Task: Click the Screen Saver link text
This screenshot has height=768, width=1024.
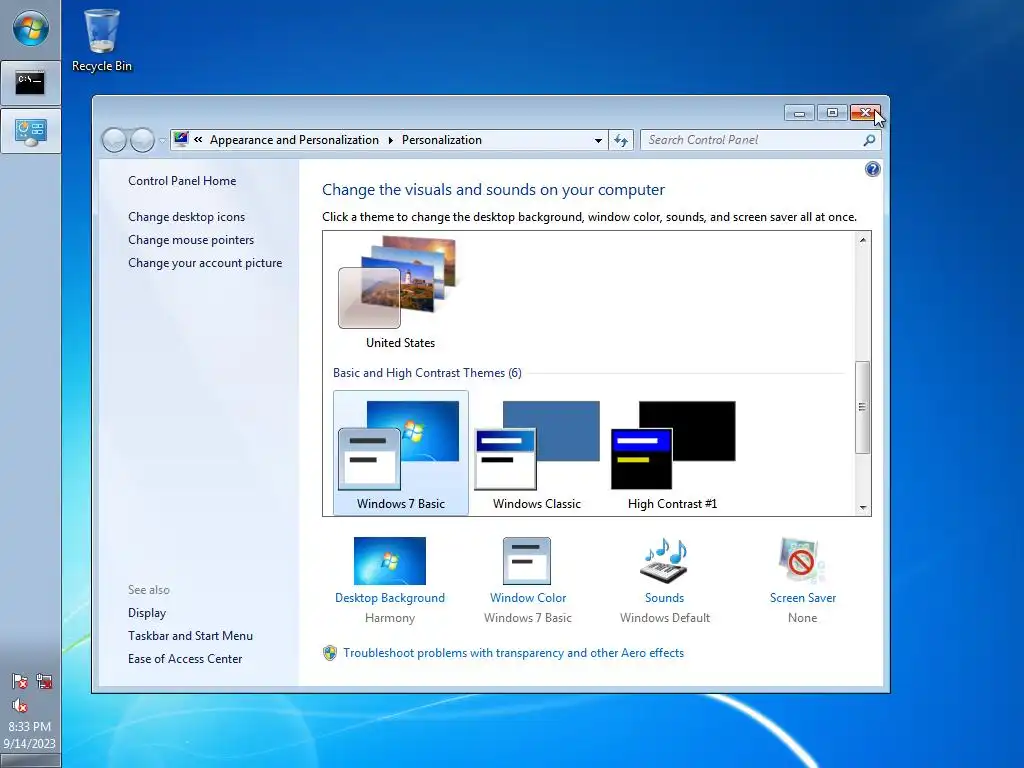Action: pyautogui.click(x=803, y=598)
